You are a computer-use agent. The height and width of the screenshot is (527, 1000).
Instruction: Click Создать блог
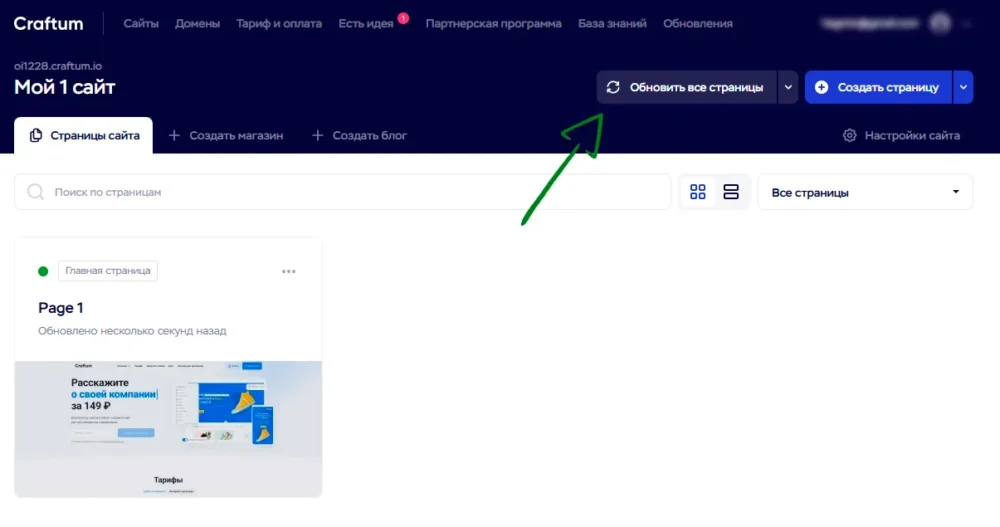coord(359,135)
